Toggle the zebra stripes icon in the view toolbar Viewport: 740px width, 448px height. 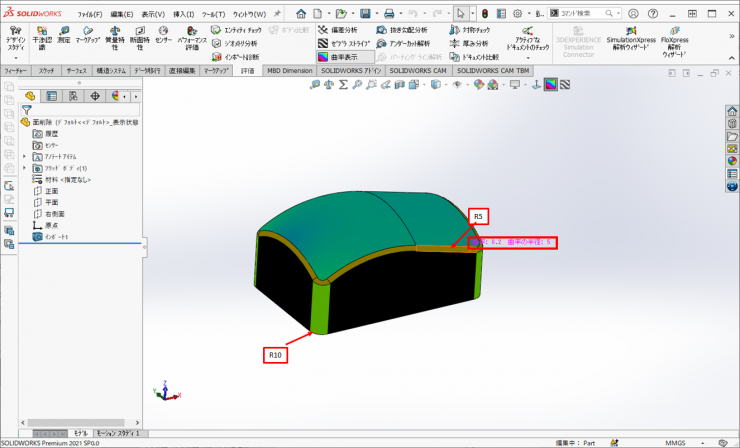point(564,85)
